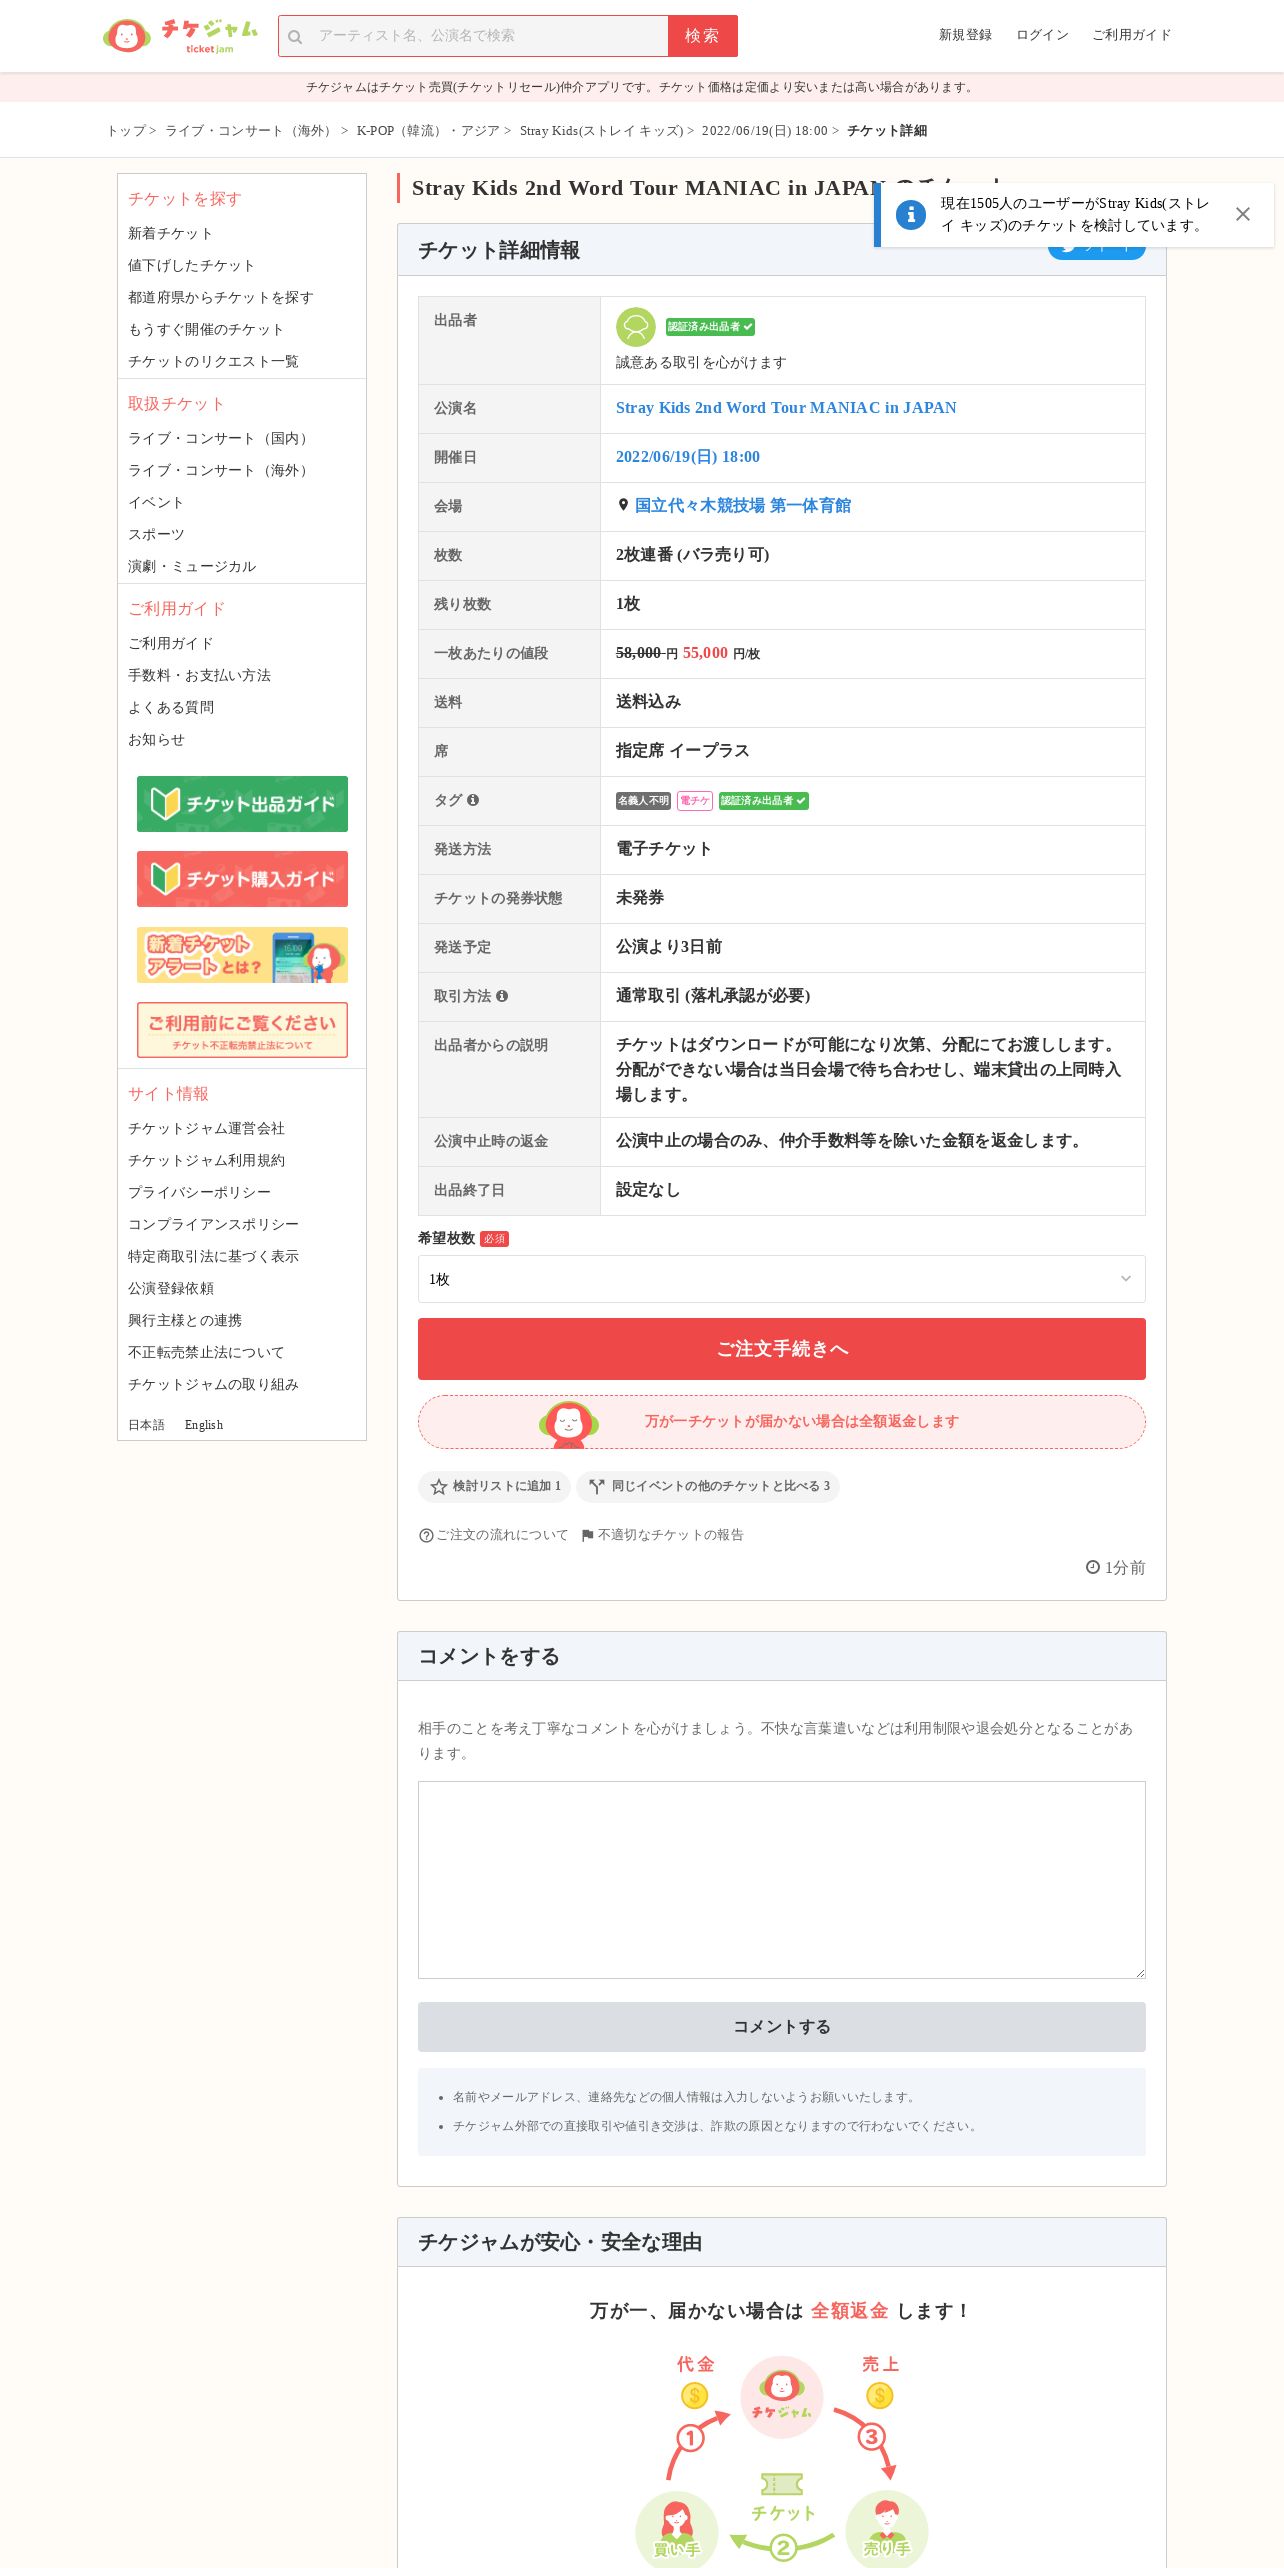Click the info icon next to タグ
Image resolution: width=1284 pixels, height=2568 pixels.
[473, 800]
